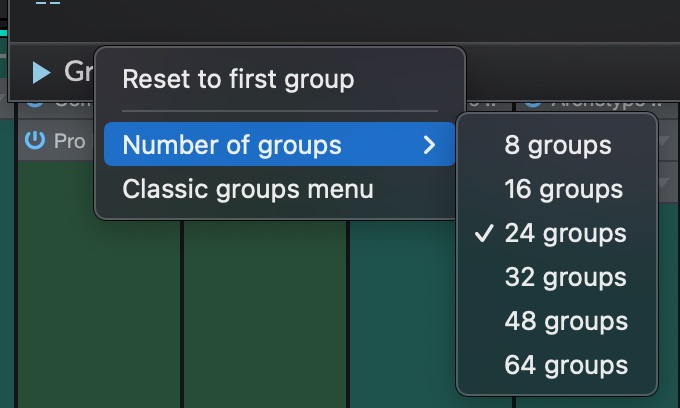Select Classic groups menu entry
This screenshot has height=408, width=680.
[x=248, y=189]
